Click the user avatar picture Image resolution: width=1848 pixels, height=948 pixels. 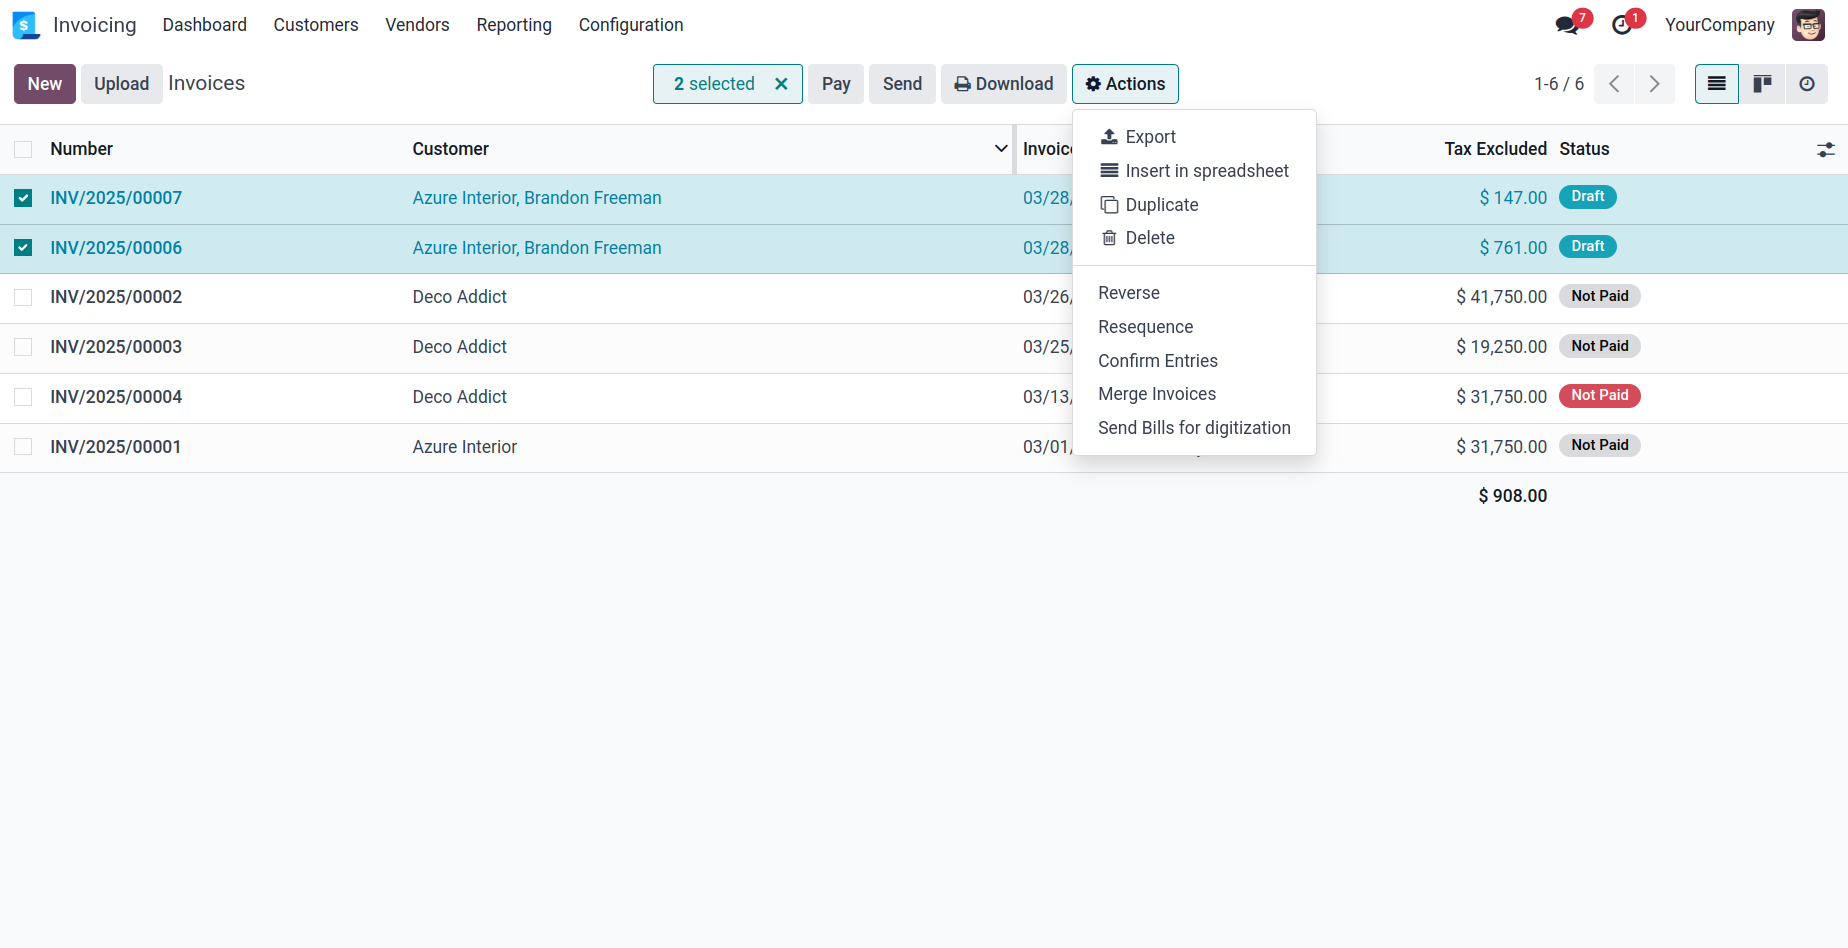tap(1808, 25)
